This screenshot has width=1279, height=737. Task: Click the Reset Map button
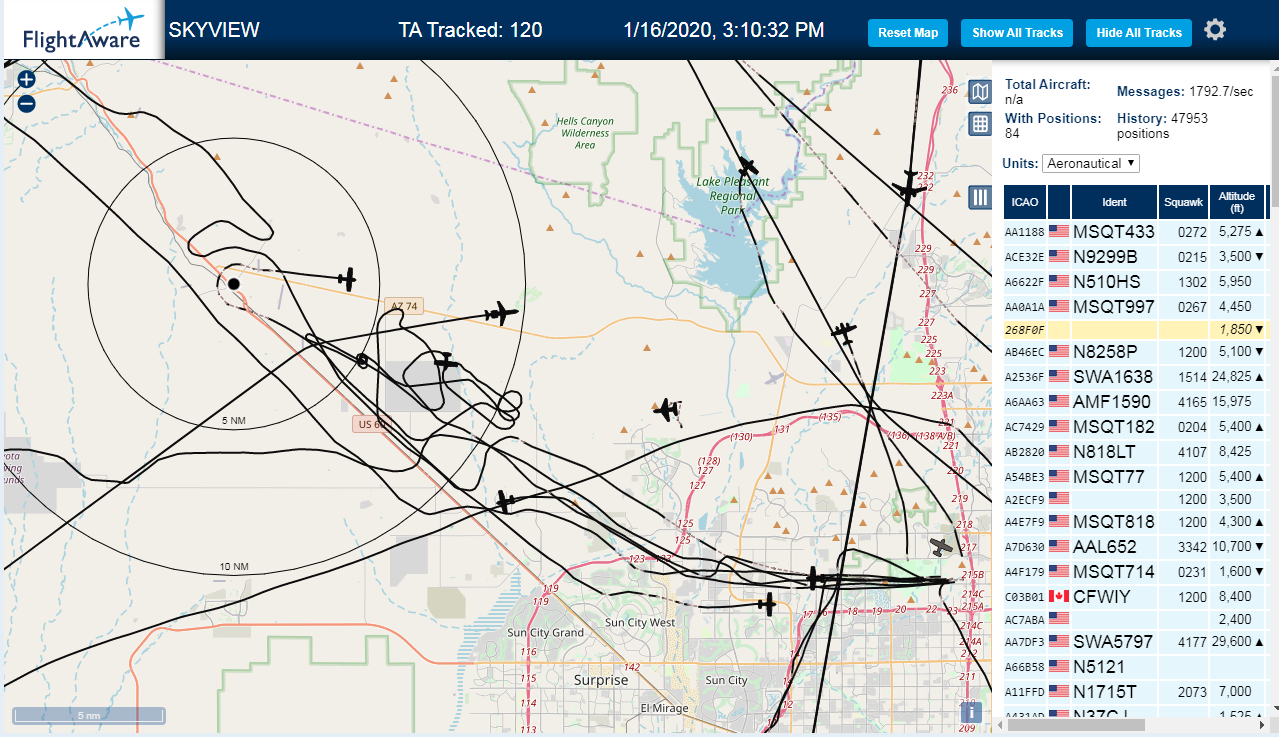coord(908,33)
